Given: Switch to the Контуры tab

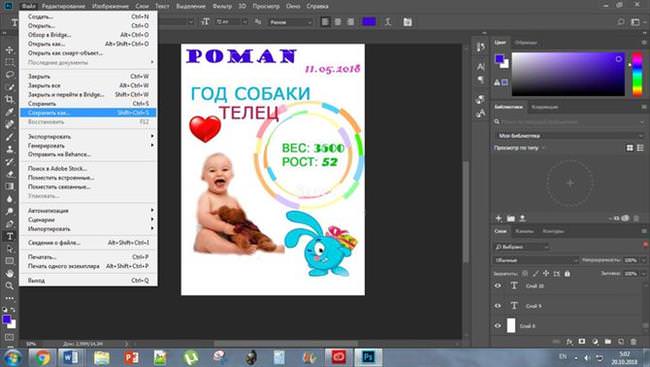Looking at the screenshot, I should [553, 231].
